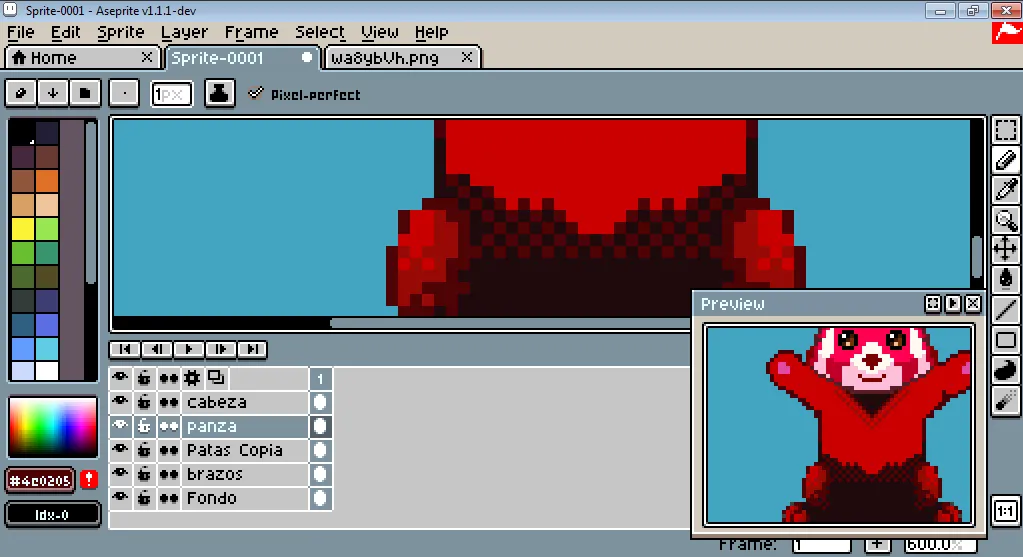
Task: Hide the brazos layer
Action: (x=120, y=474)
